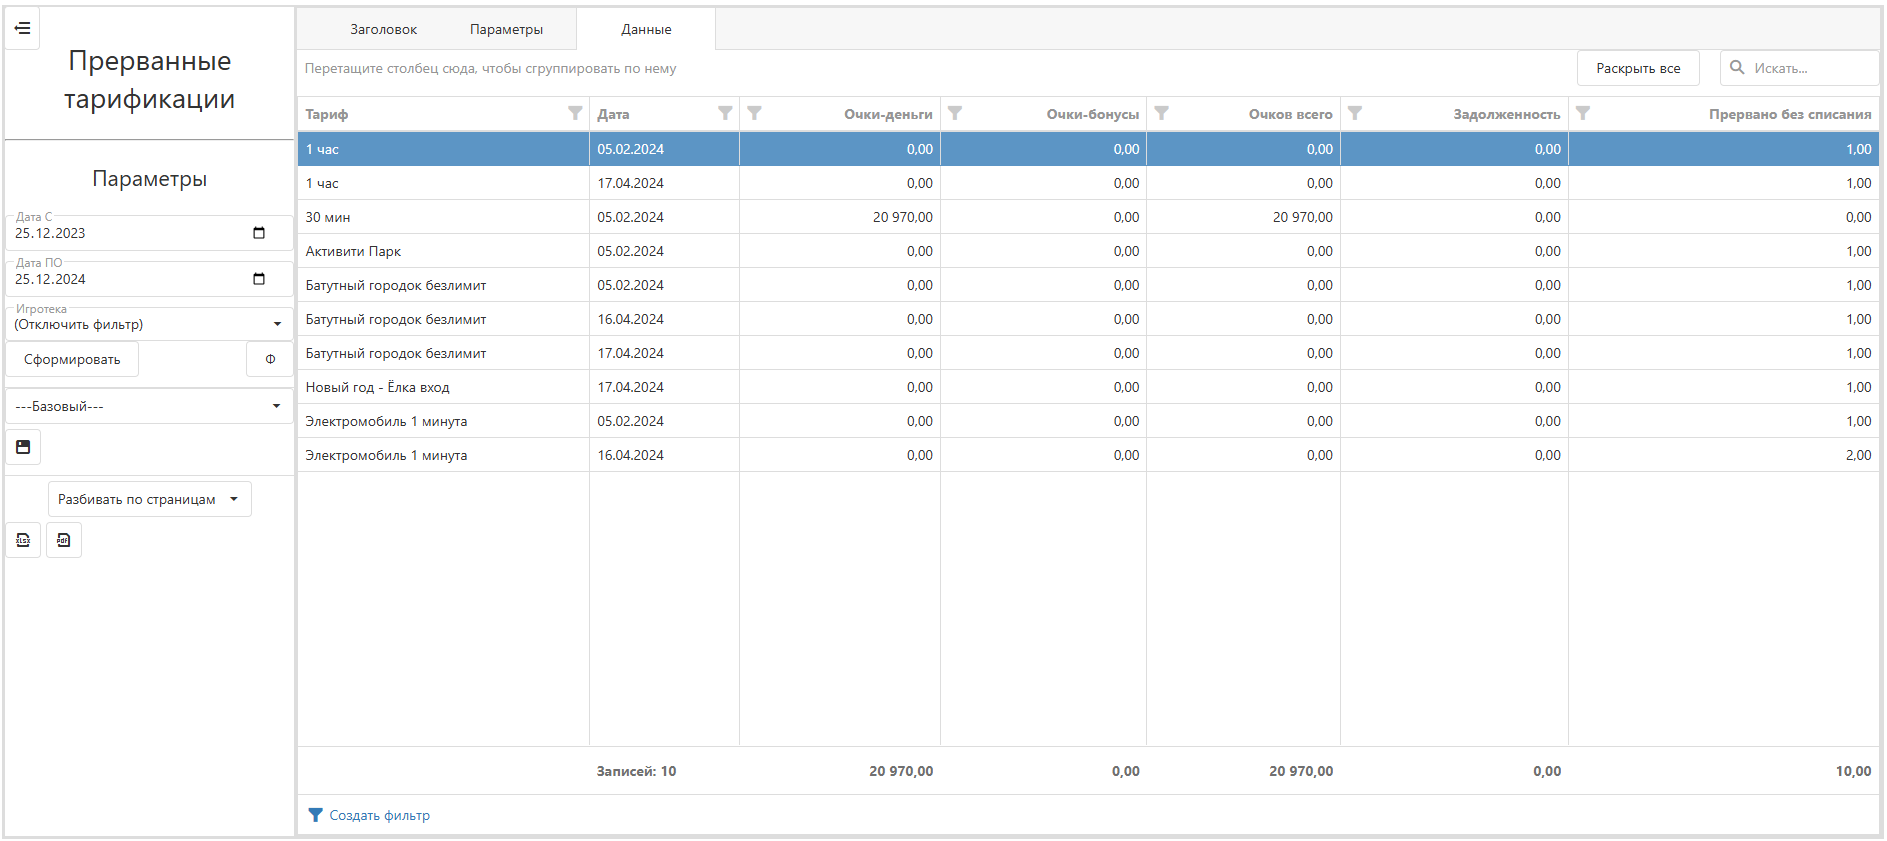Open calendar picker for Дата С
Screen dimensions: 1887x841
(259, 233)
